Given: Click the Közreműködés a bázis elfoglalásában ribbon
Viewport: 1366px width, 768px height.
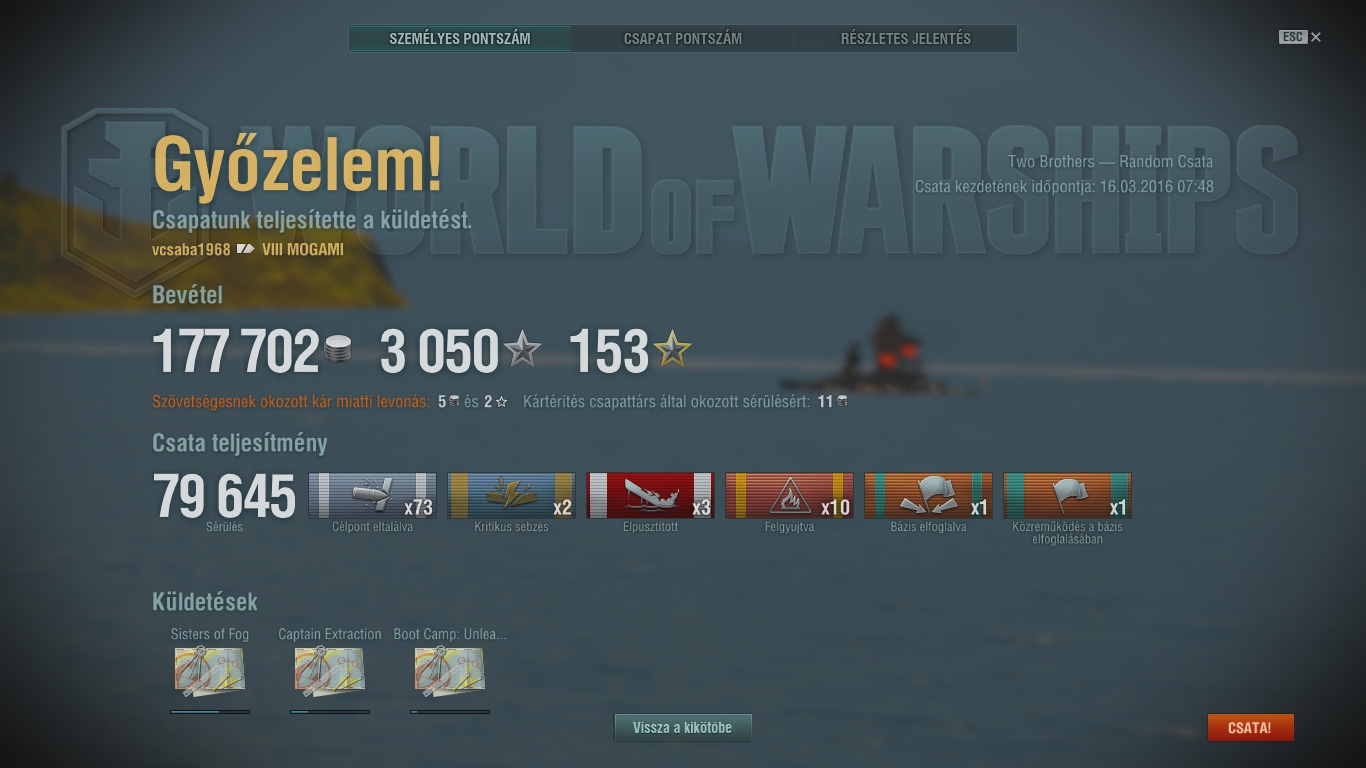Looking at the screenshot, I should coord(1067,495).
